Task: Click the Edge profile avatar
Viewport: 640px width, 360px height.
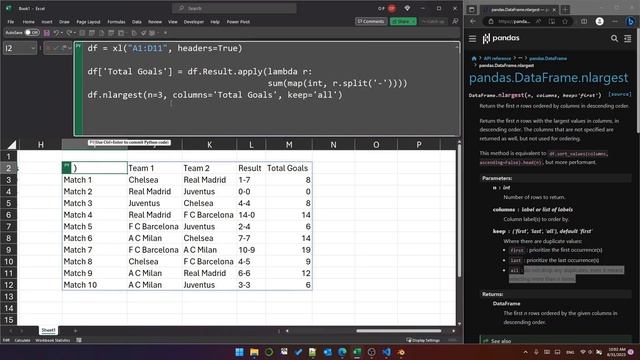Action: coord(599,21)
